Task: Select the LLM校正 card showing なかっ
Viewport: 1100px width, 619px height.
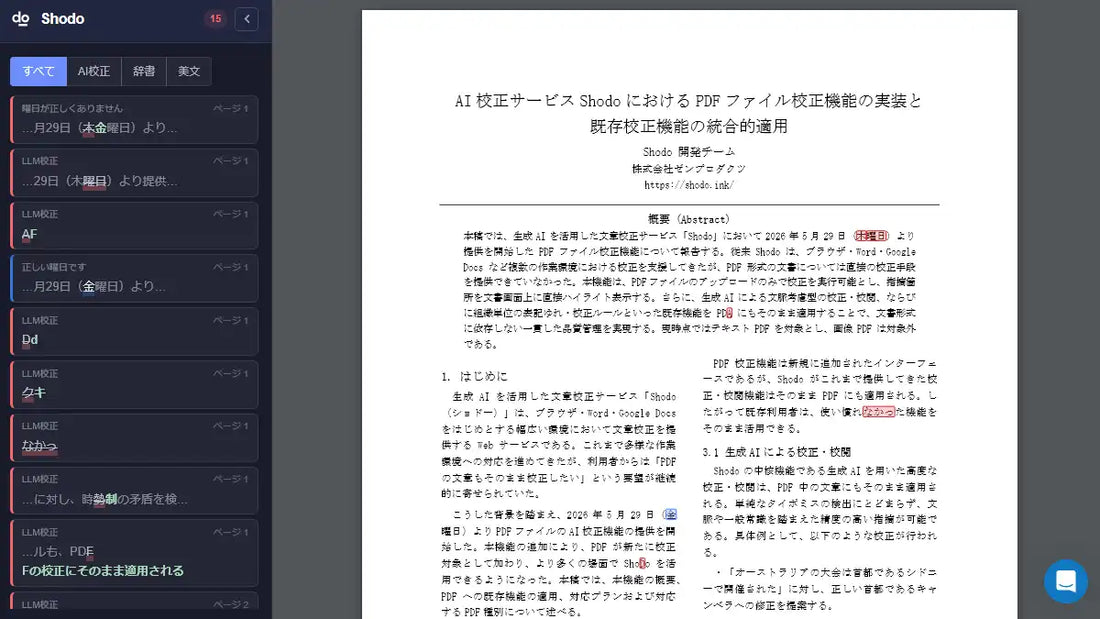Action: click(134, 437)
